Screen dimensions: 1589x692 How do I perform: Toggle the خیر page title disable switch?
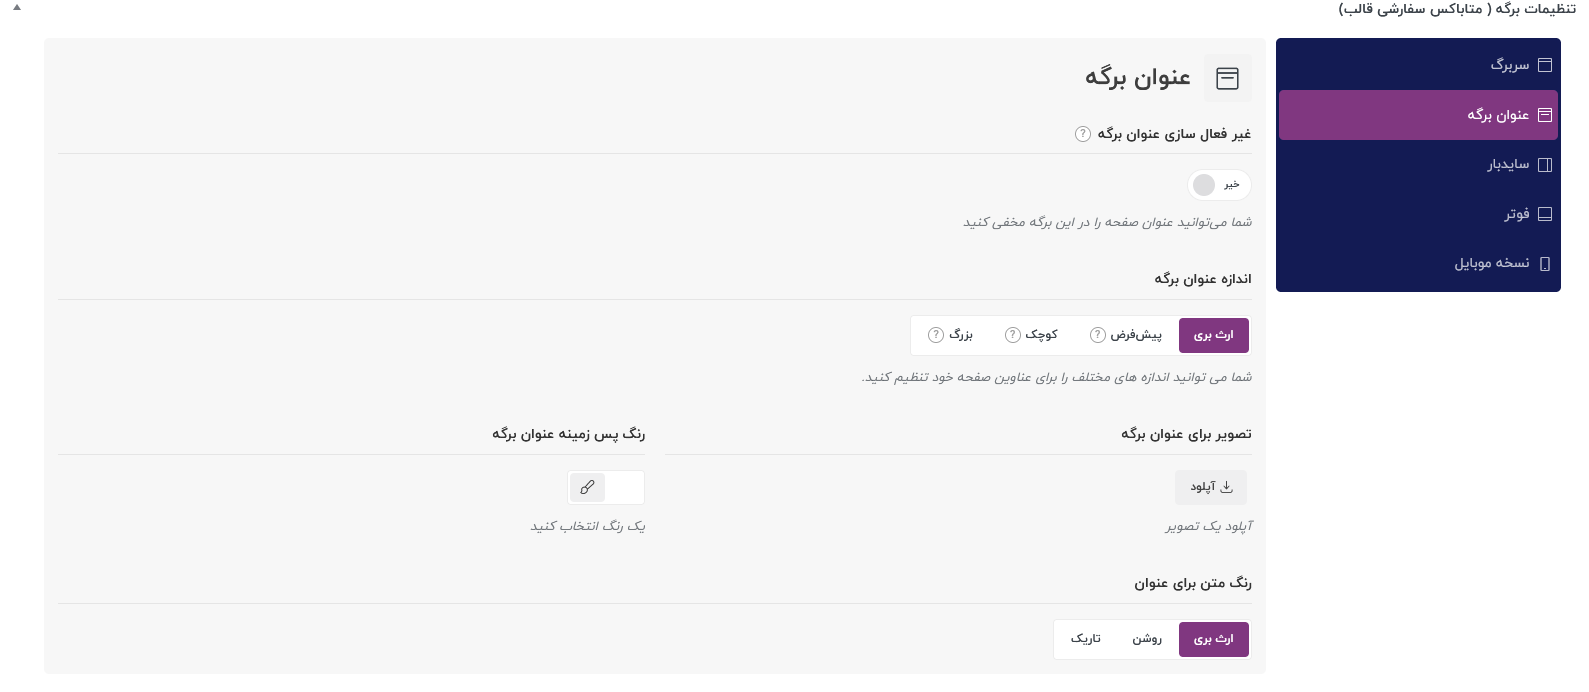1219,185
